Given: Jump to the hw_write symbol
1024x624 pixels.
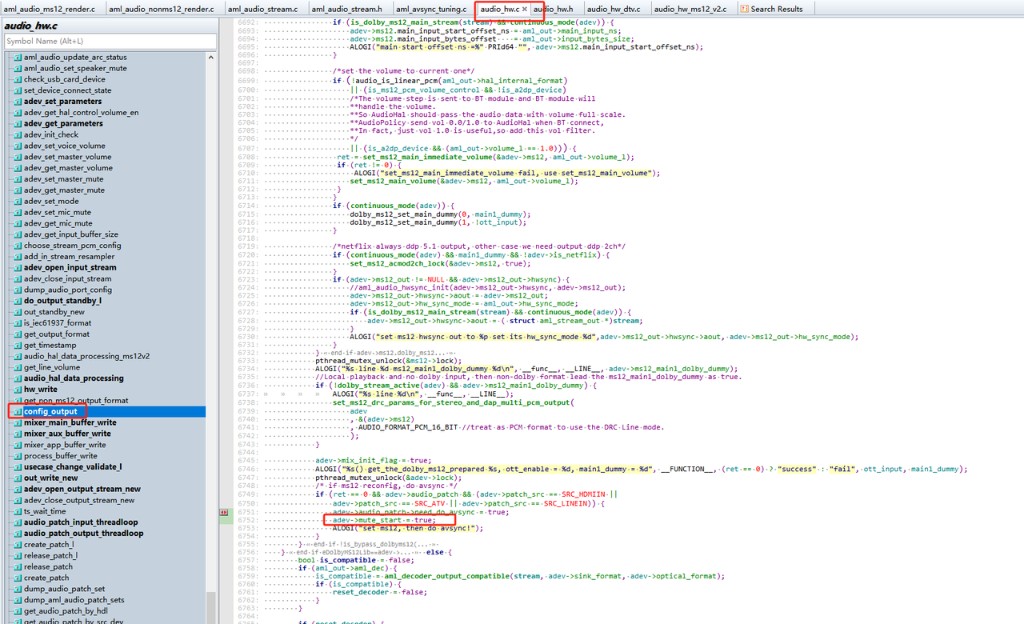Looking at the screenshot, I should [x=40, y=390].
